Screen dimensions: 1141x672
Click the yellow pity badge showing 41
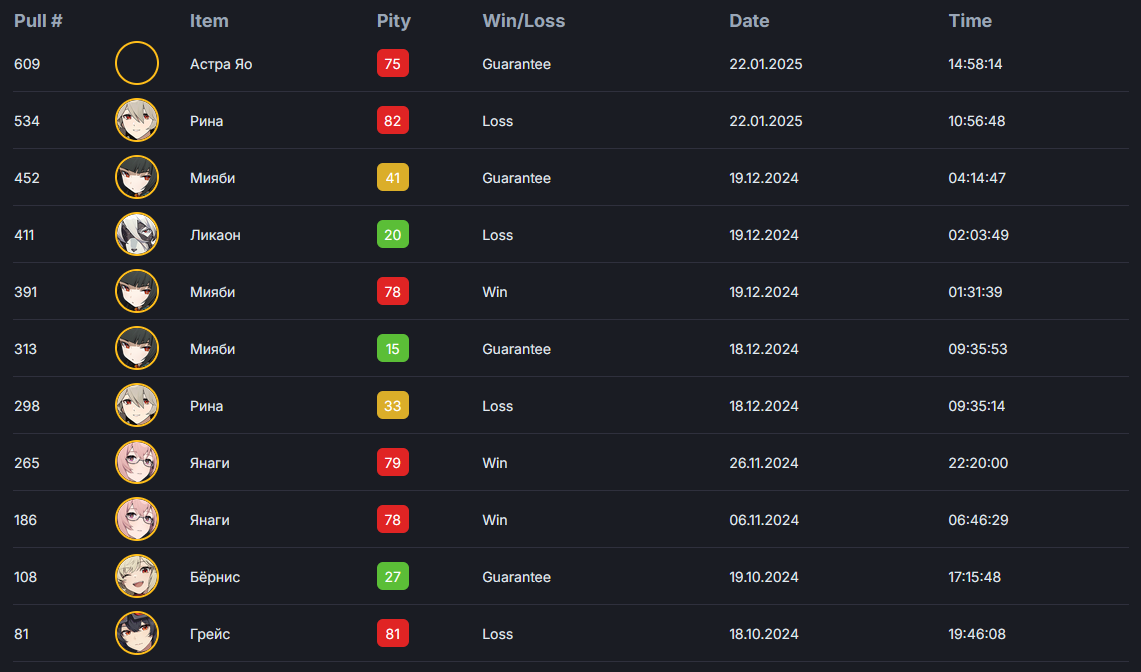pyautogui.click(x=393, y=178)
